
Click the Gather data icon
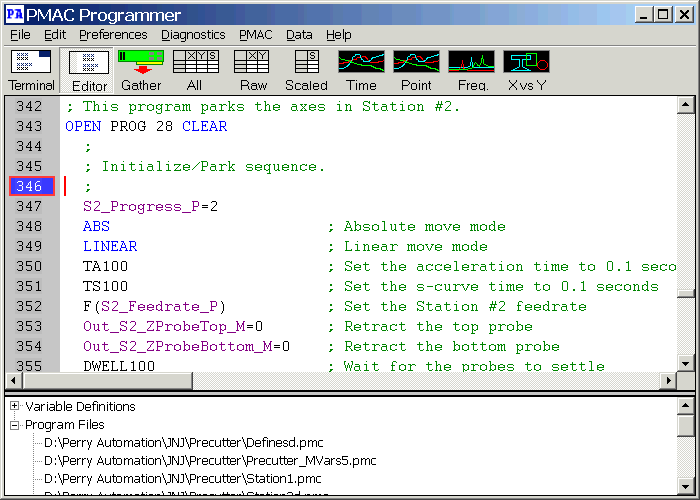pyautogui.click(x=141, y=70)
